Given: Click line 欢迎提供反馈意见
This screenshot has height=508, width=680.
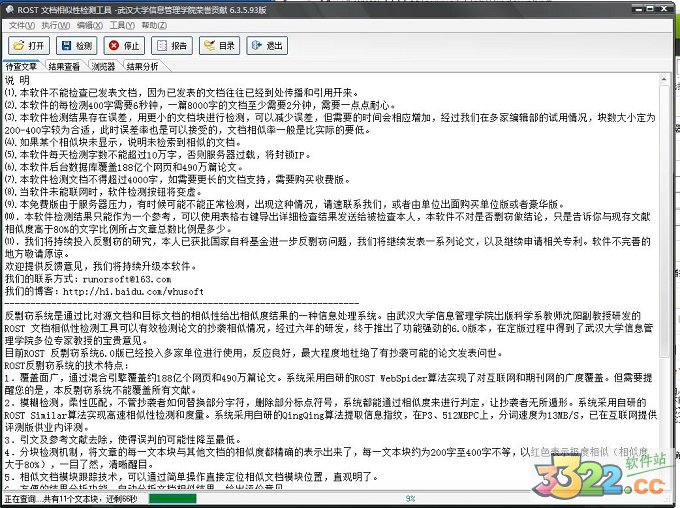Looking at the screenshot, I should tap(101, 266).
